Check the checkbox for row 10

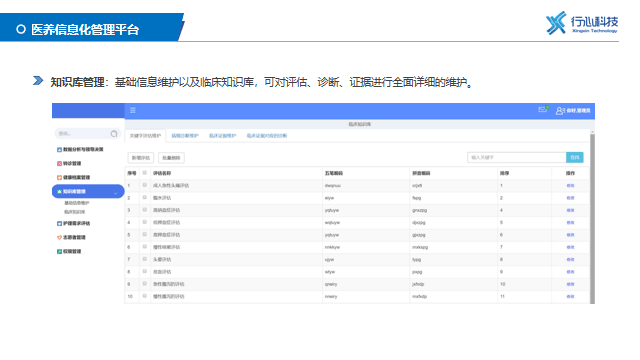144,296
